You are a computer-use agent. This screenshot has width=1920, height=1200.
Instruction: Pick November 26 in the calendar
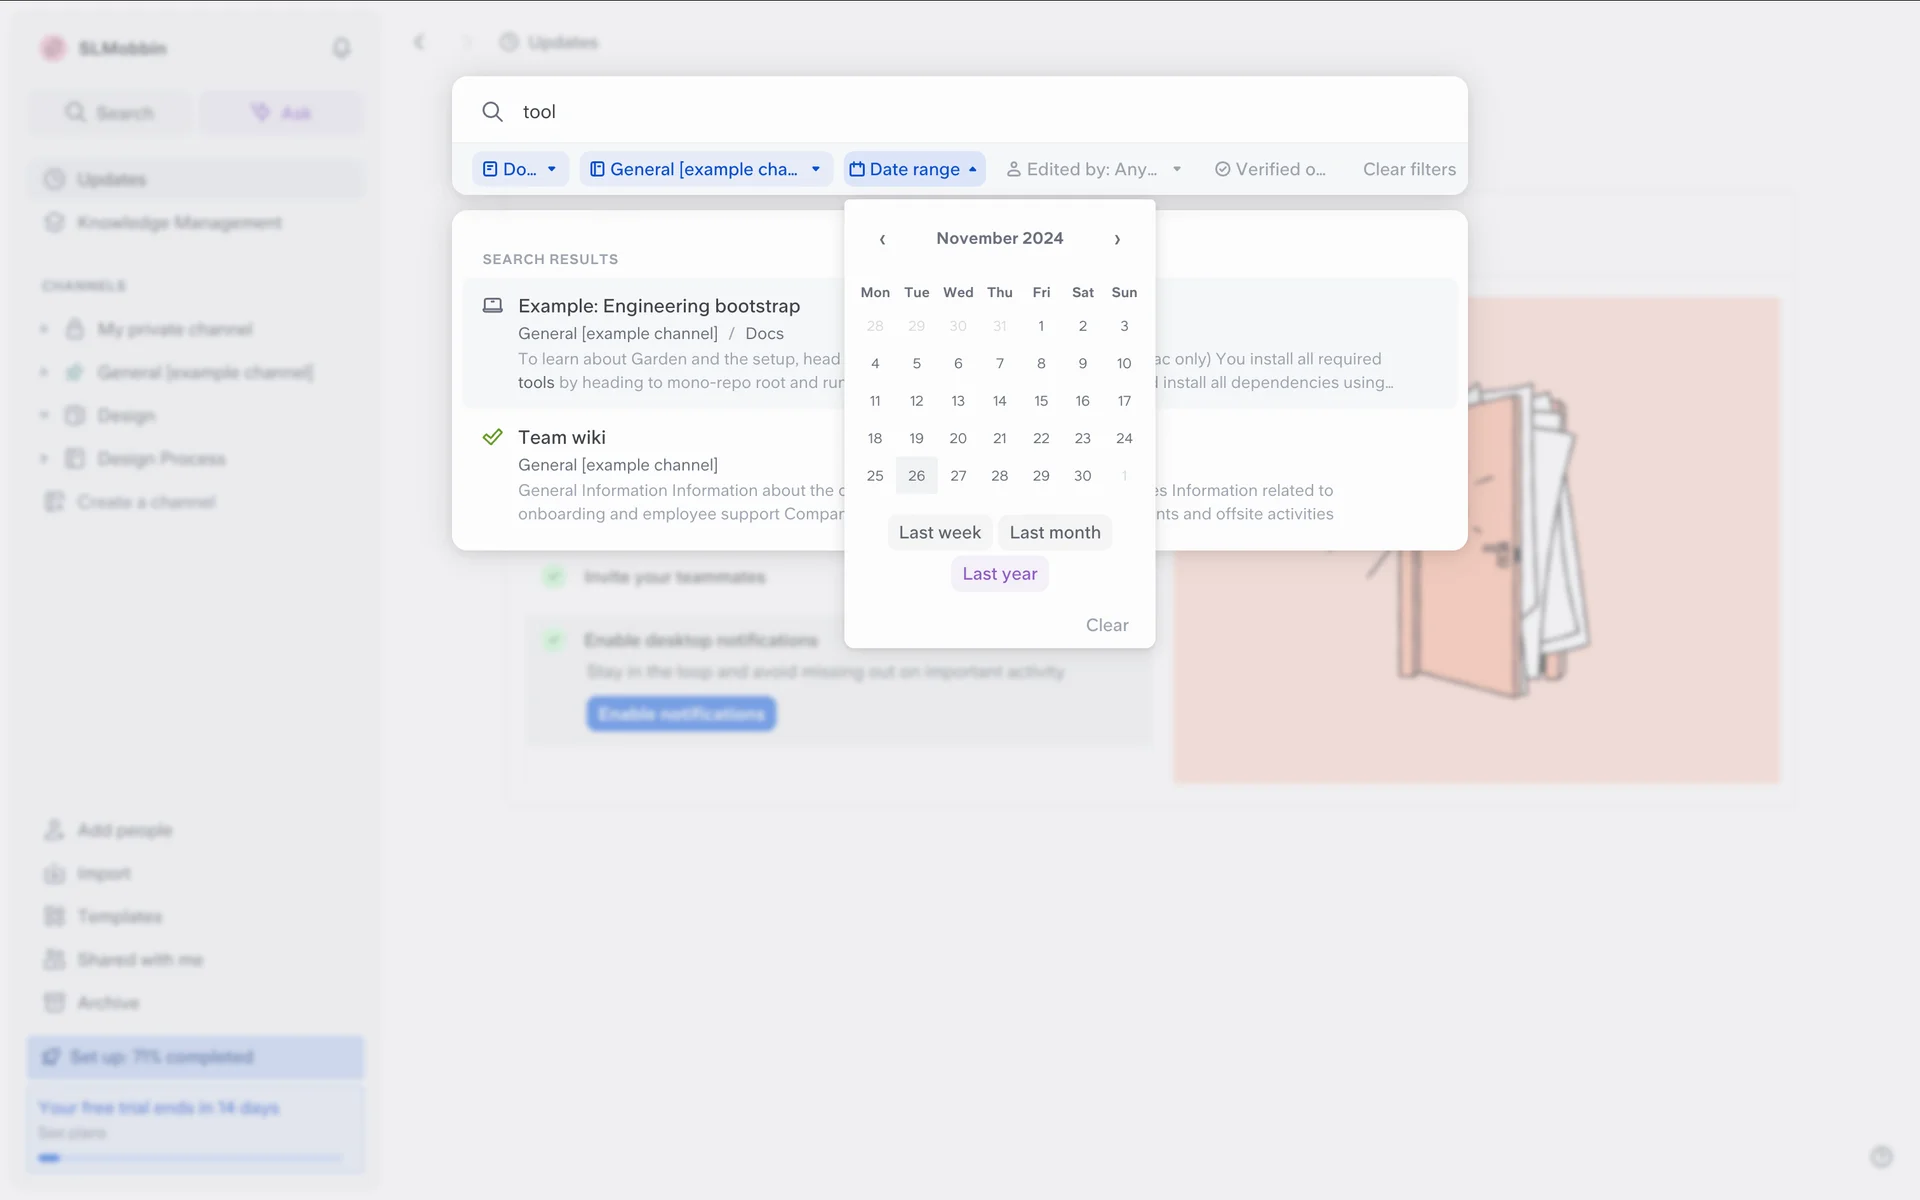coord(916,476)
